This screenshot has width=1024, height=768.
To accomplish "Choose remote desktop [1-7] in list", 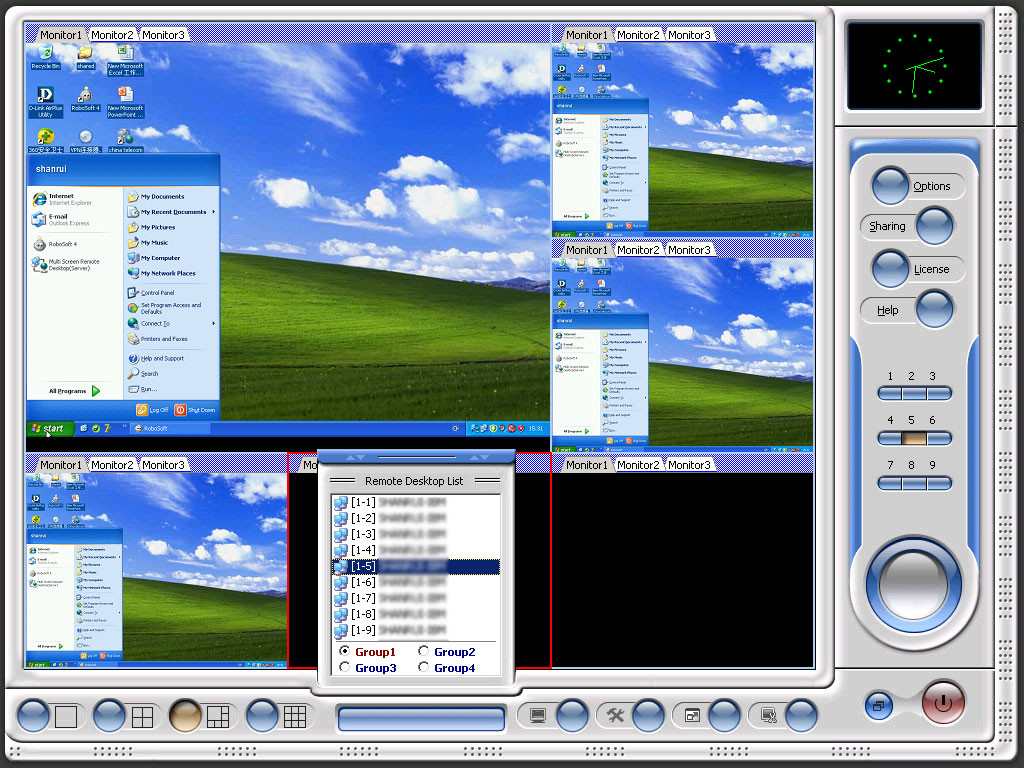I will tap(416, 599).
